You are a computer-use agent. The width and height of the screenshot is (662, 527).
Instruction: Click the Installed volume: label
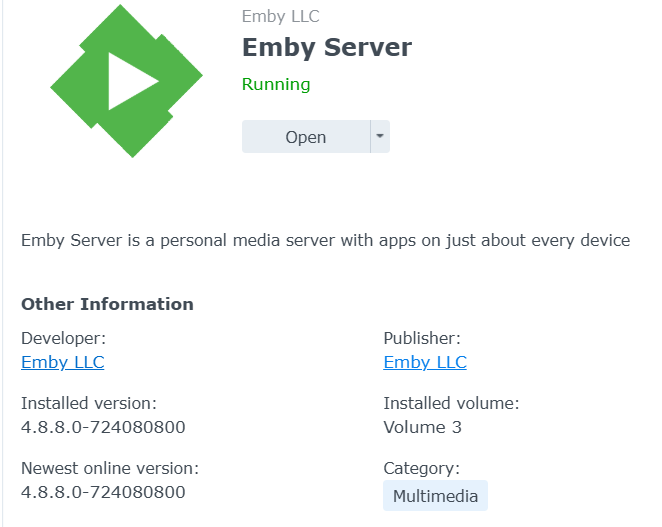click(451, 403)
